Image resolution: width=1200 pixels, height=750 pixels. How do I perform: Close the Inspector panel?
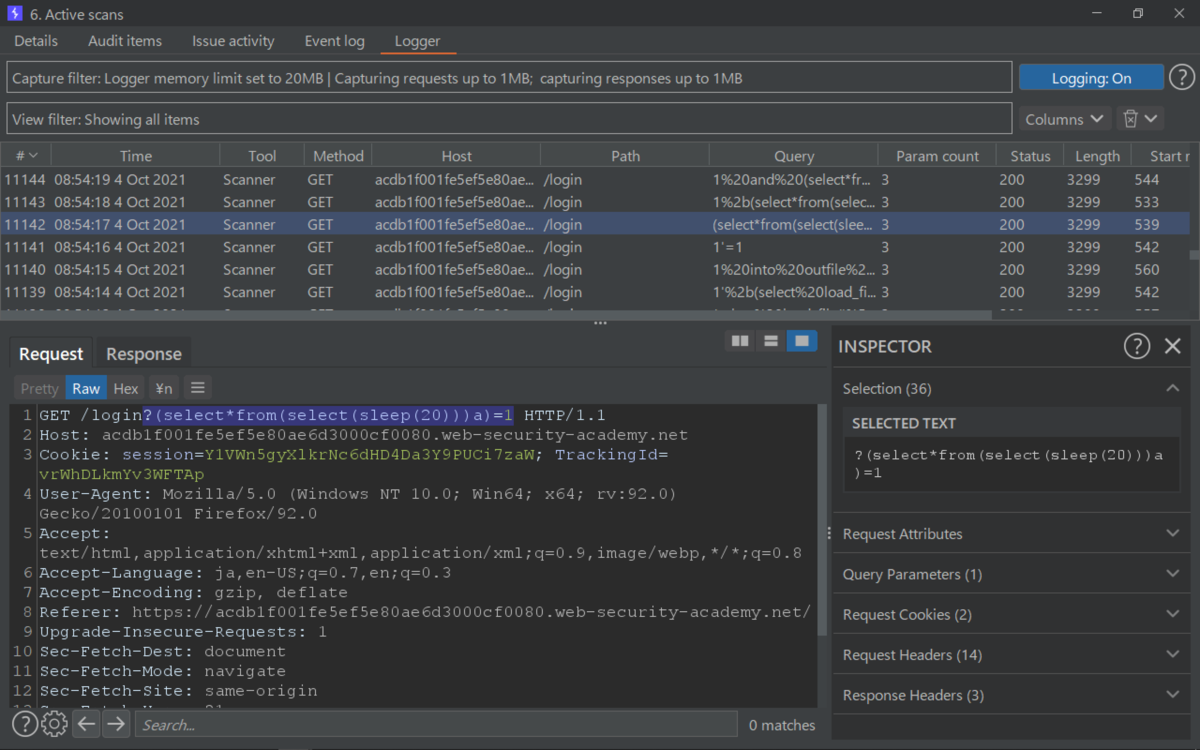[x=1173, y=346]
